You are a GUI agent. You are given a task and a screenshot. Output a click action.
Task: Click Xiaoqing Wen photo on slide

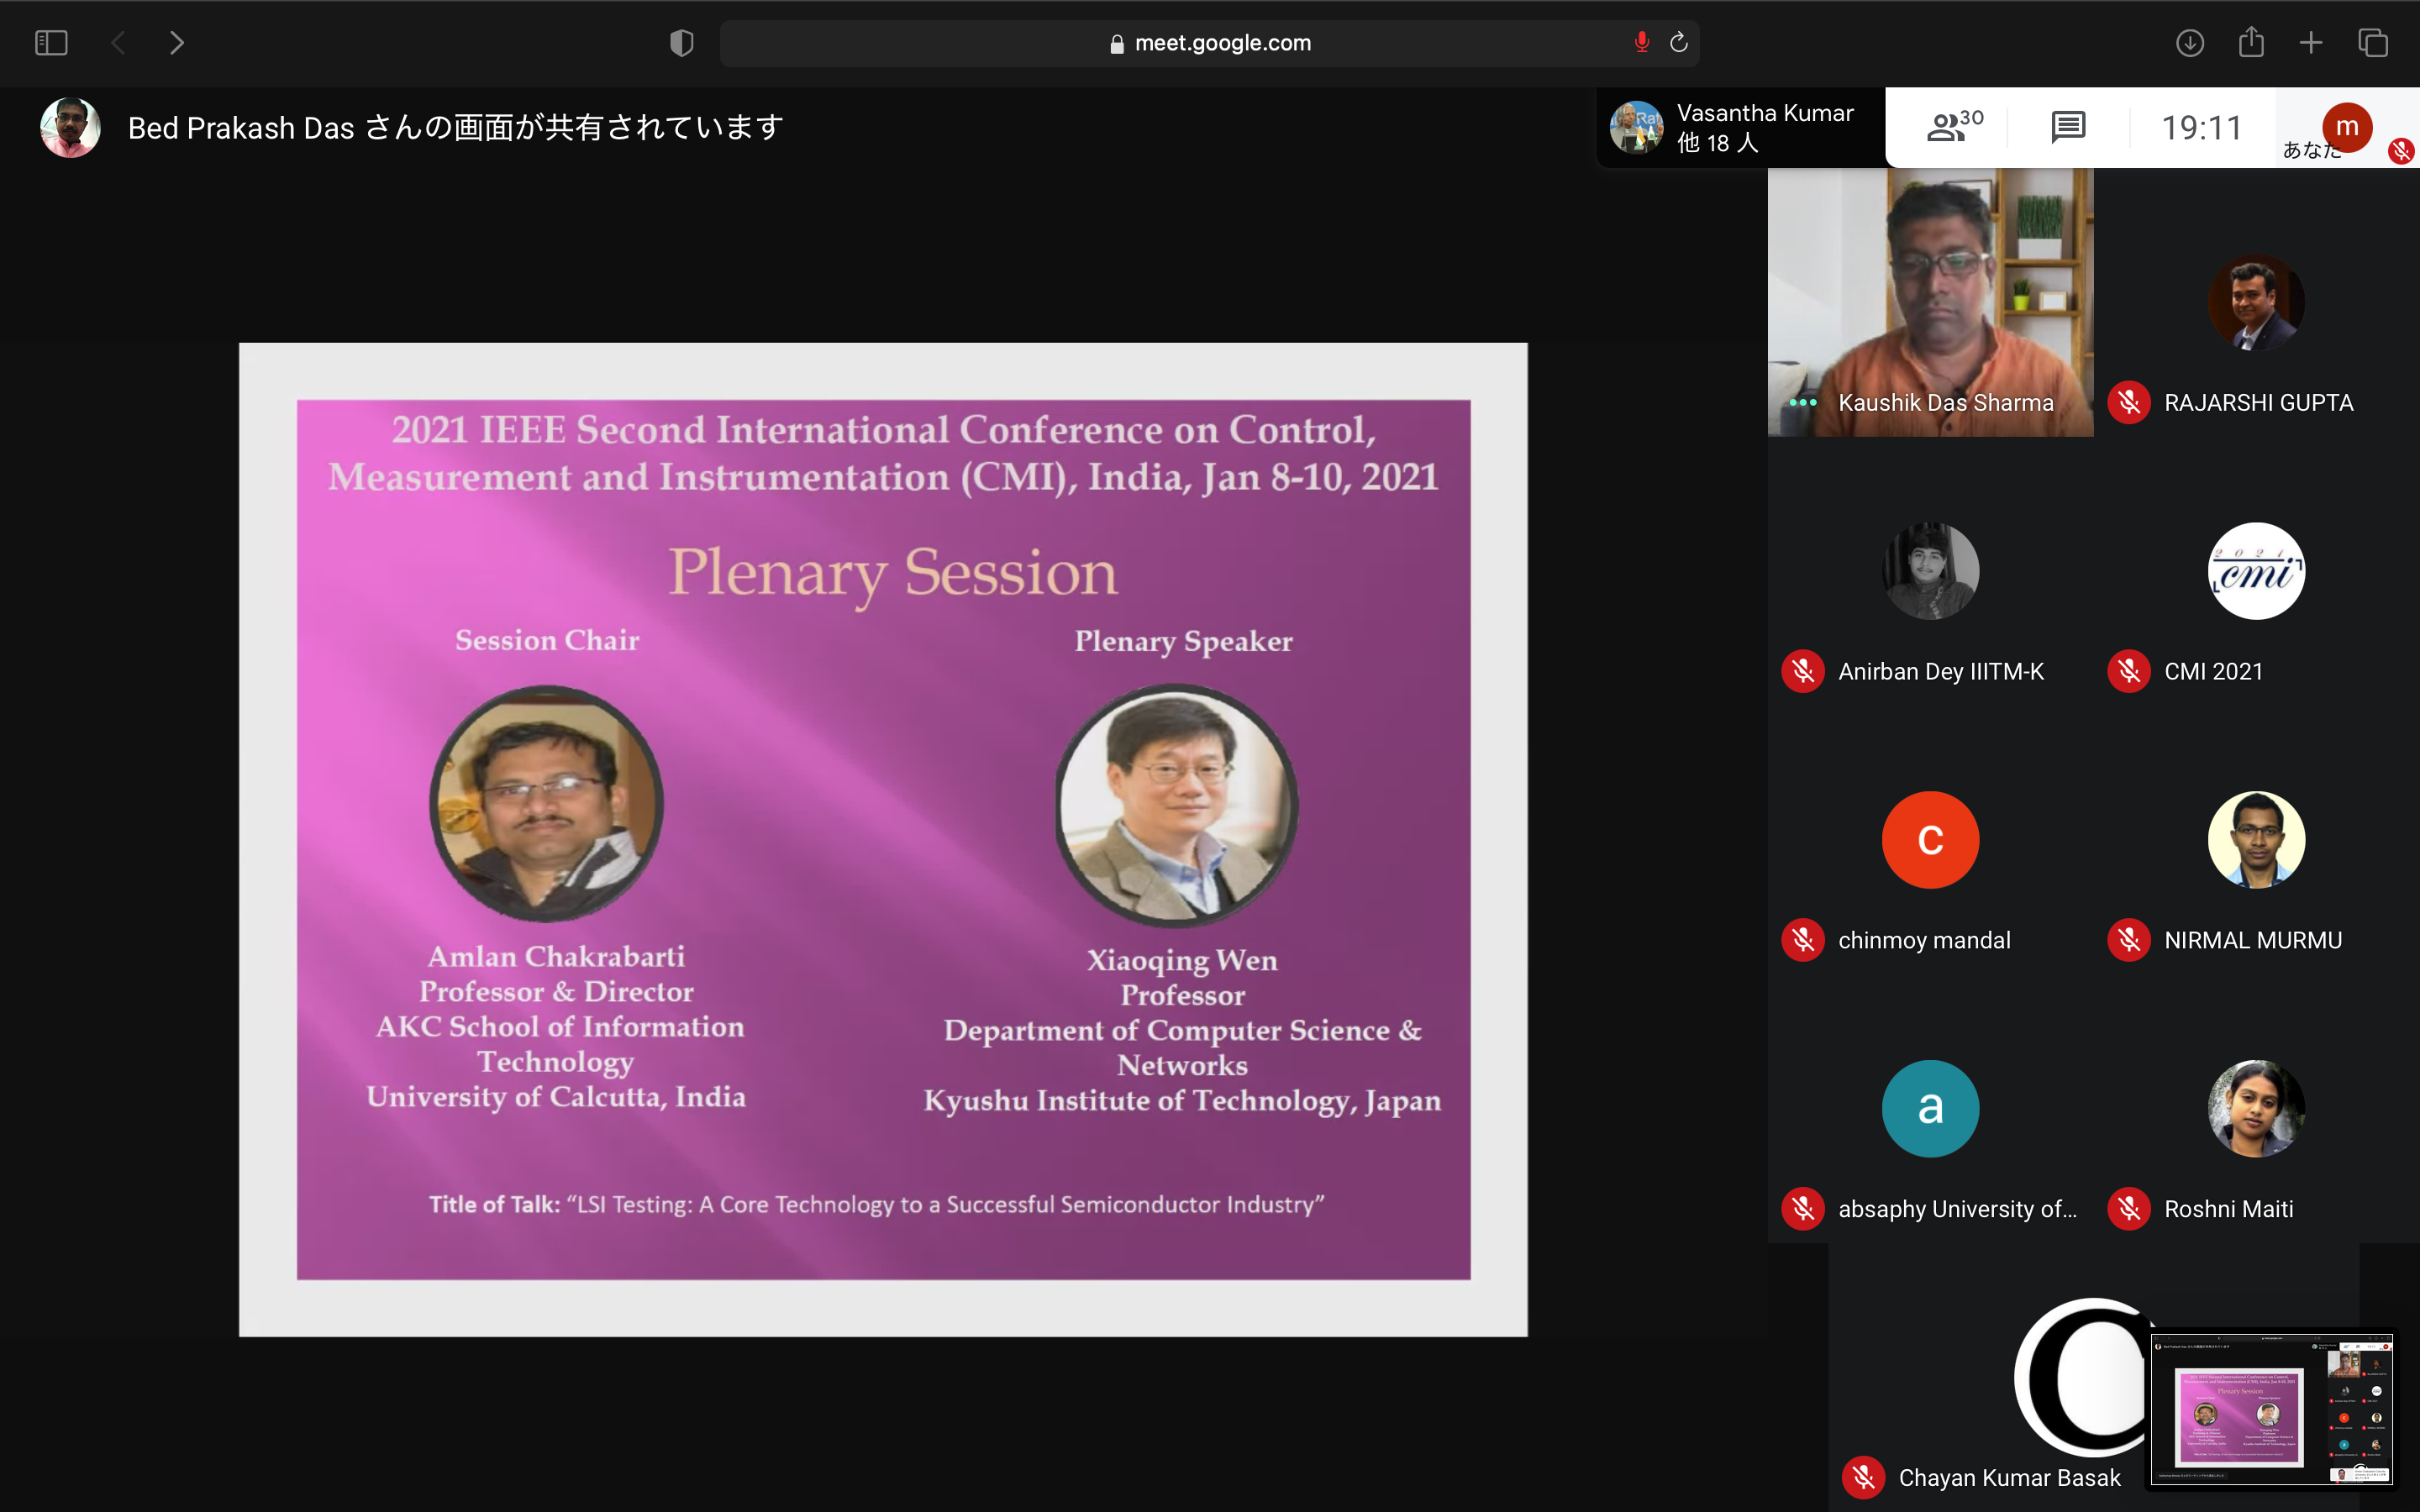(x=1177, y=805)
